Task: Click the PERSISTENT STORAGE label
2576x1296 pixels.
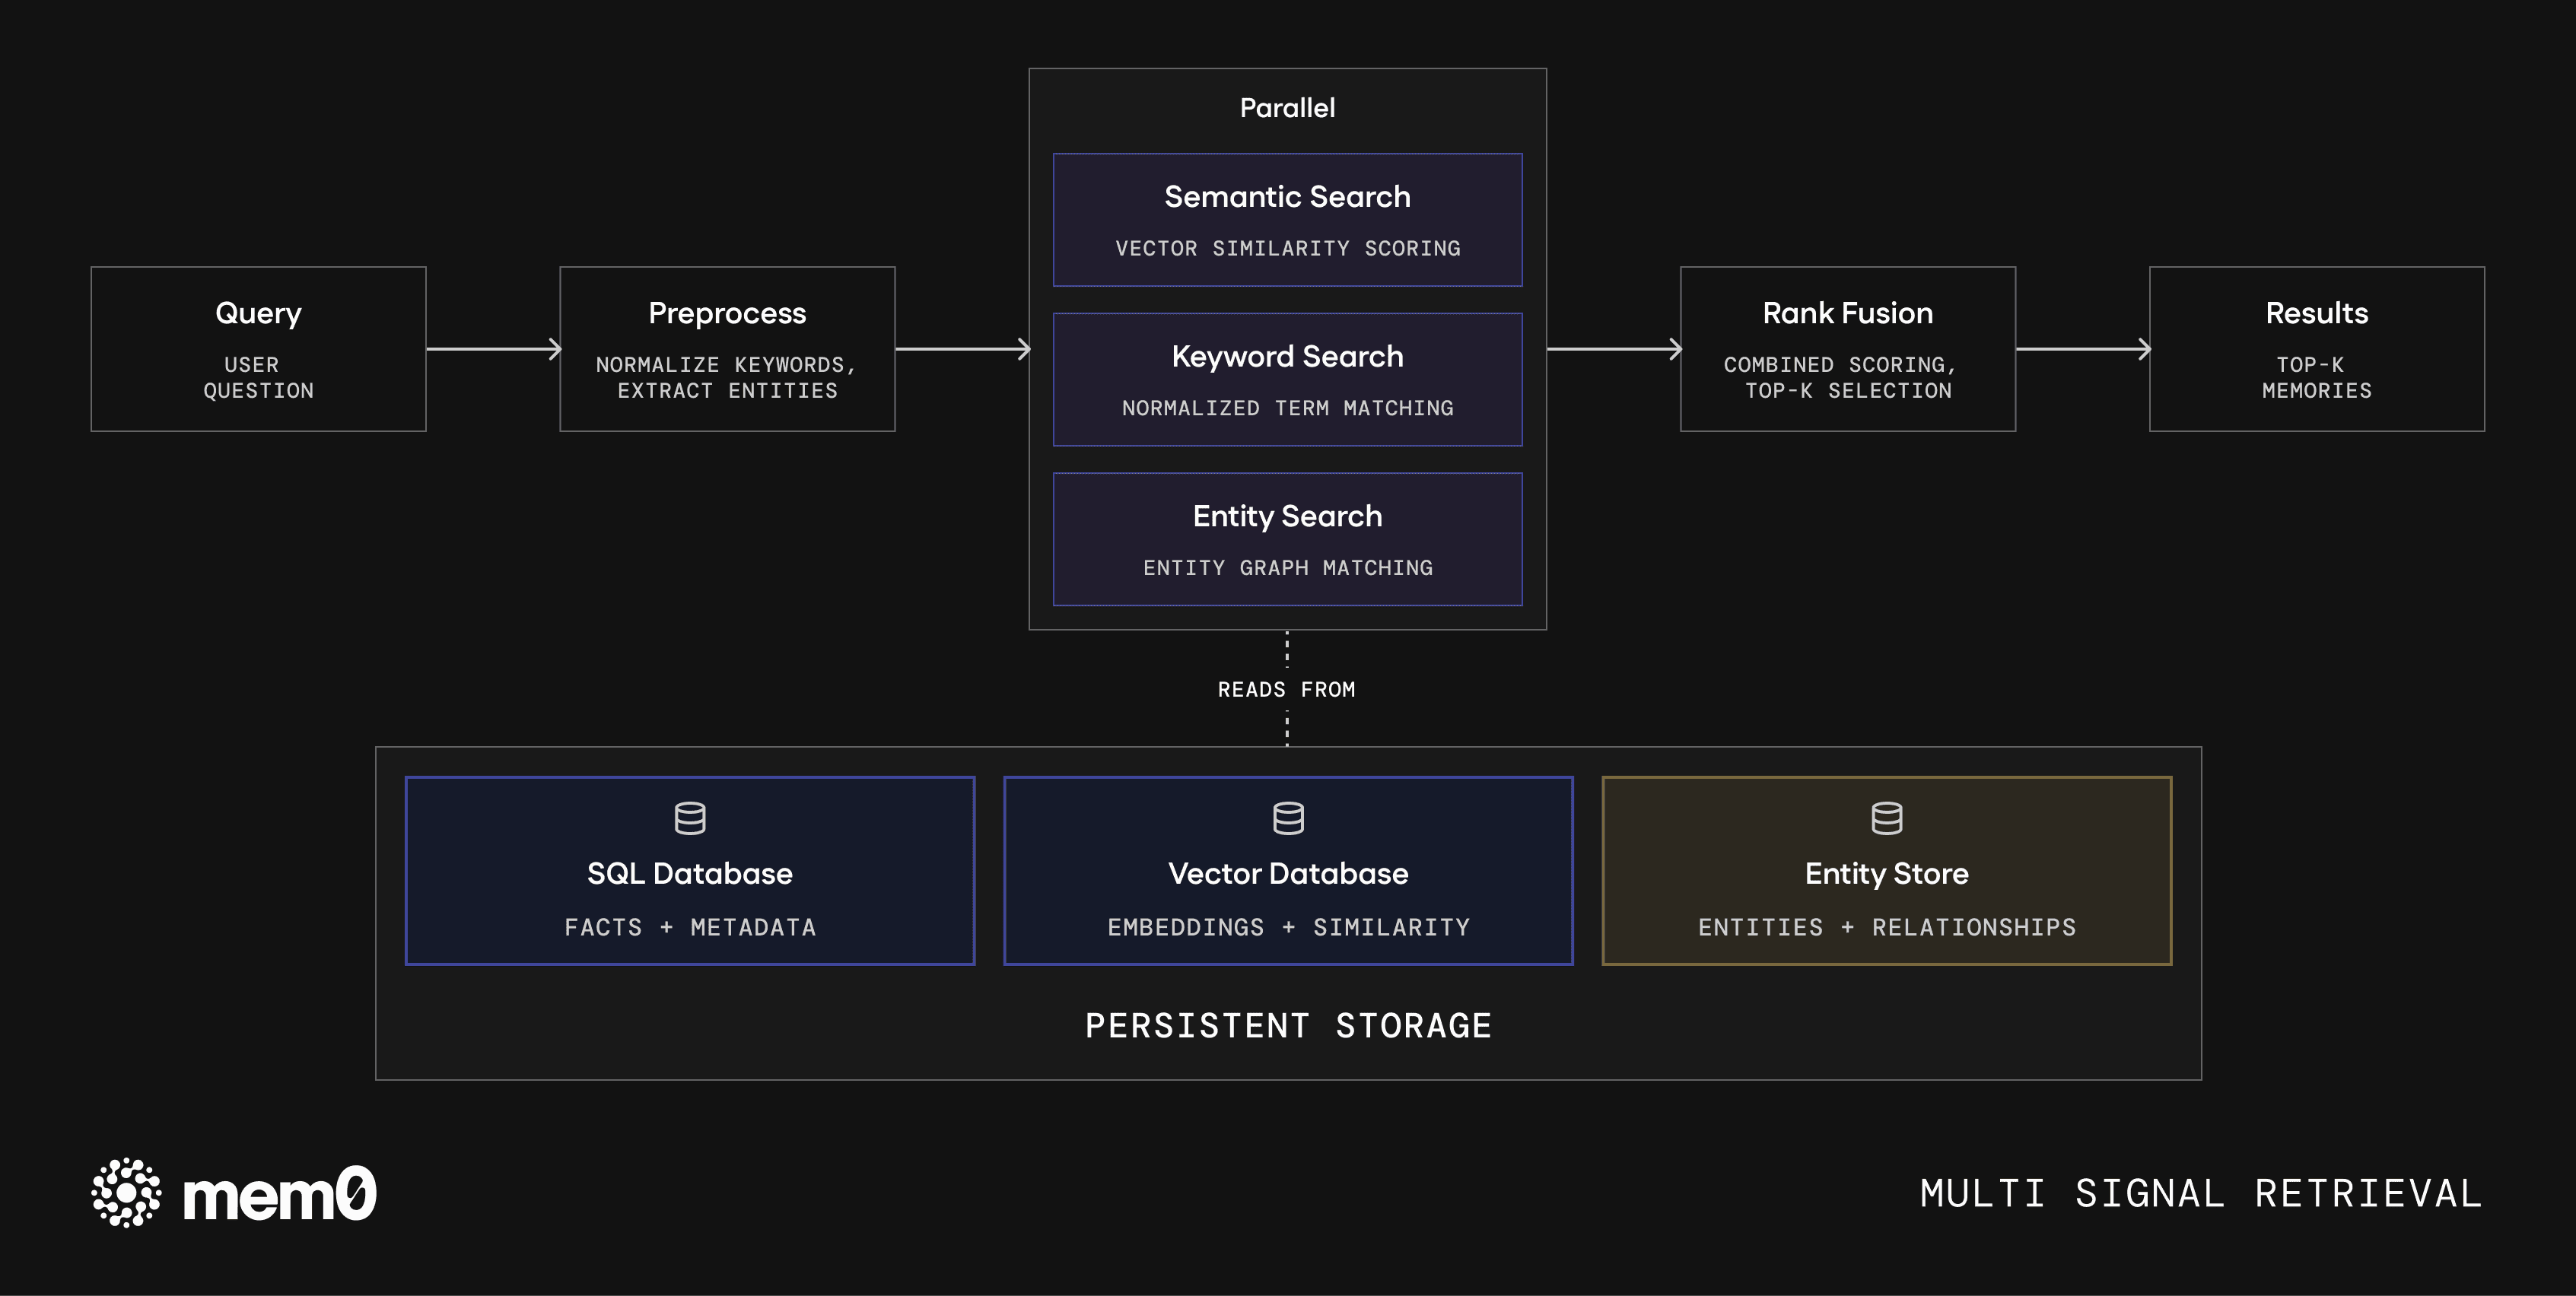Action: 1288,1026
